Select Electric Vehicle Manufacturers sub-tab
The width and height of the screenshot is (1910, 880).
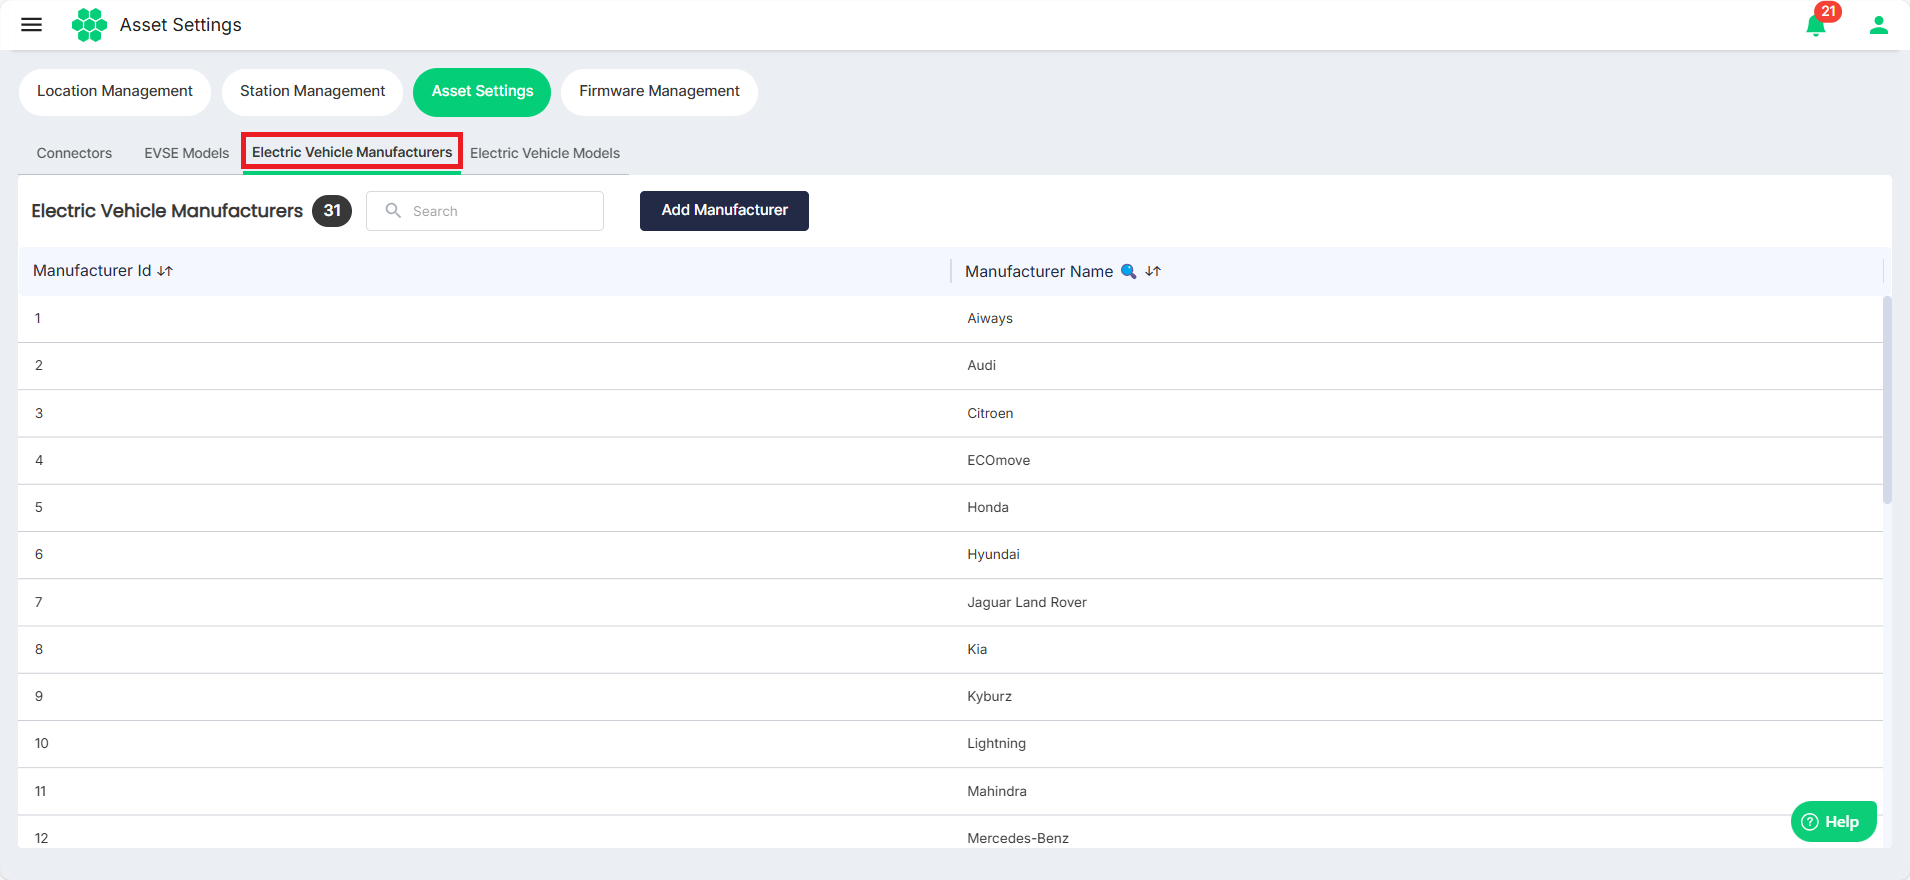click(x=352, y=152)
